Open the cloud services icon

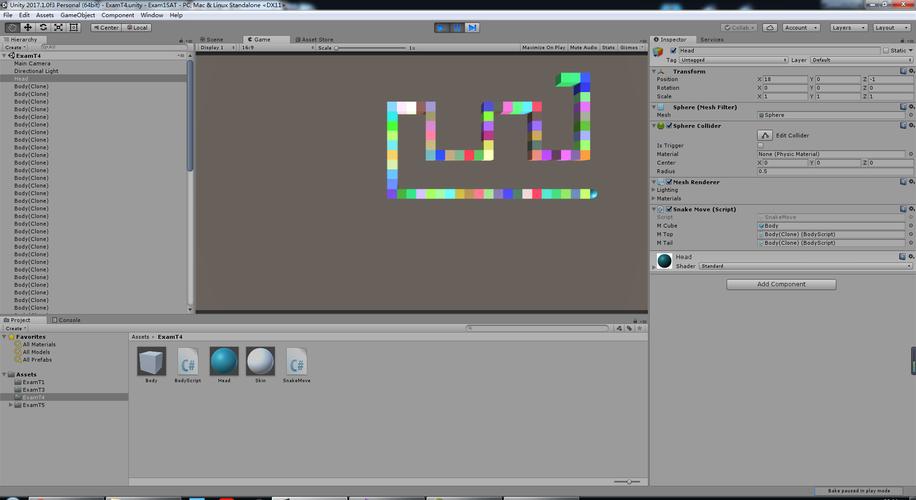tap(770, 27)
